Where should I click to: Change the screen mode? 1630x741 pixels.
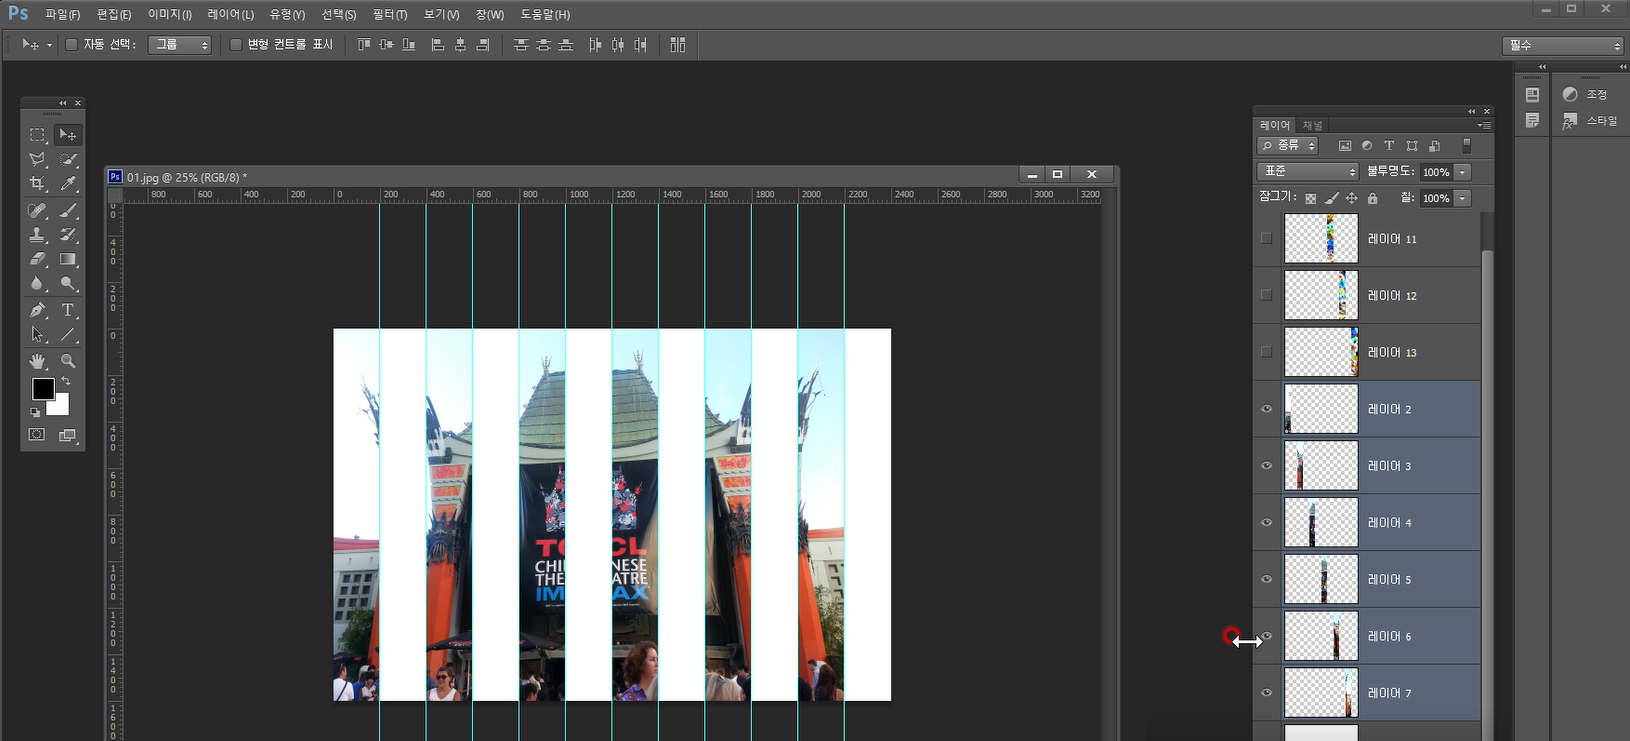click(68, 435)
